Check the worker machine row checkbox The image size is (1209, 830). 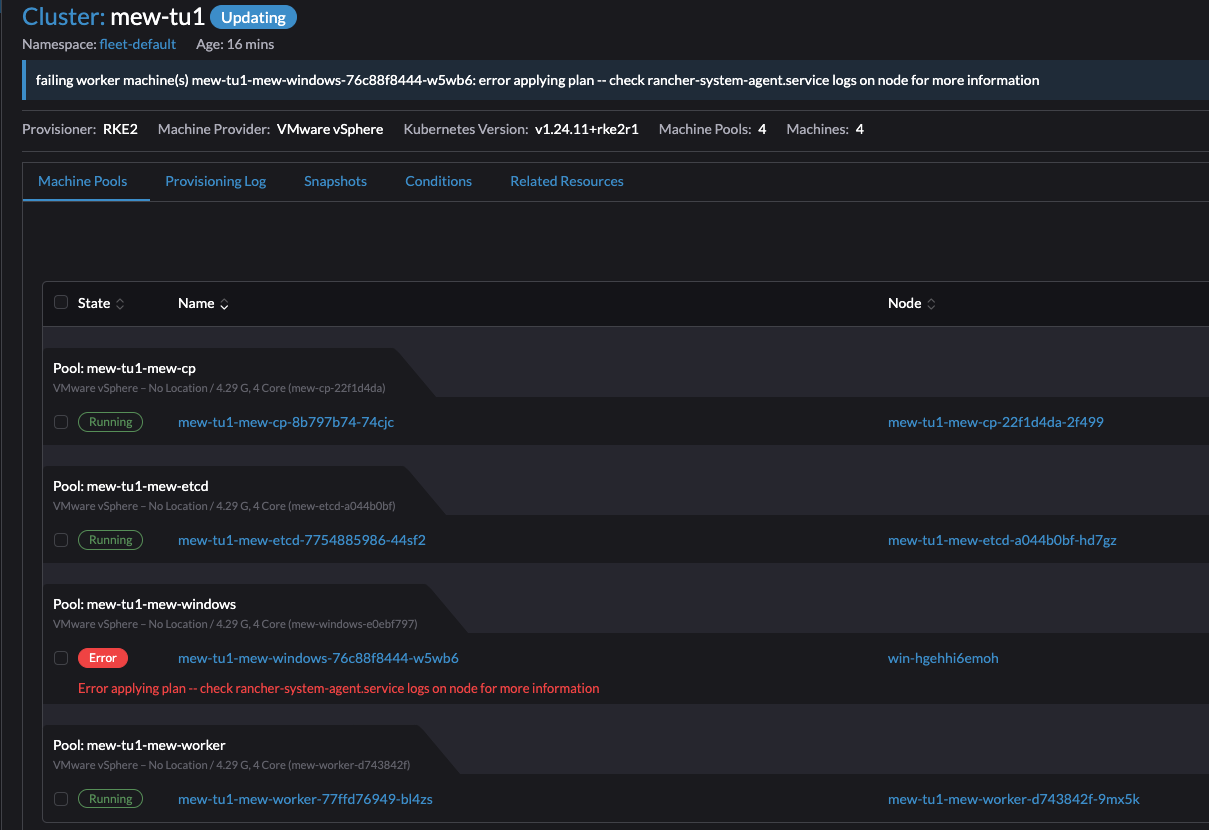(x=61, y=799)
